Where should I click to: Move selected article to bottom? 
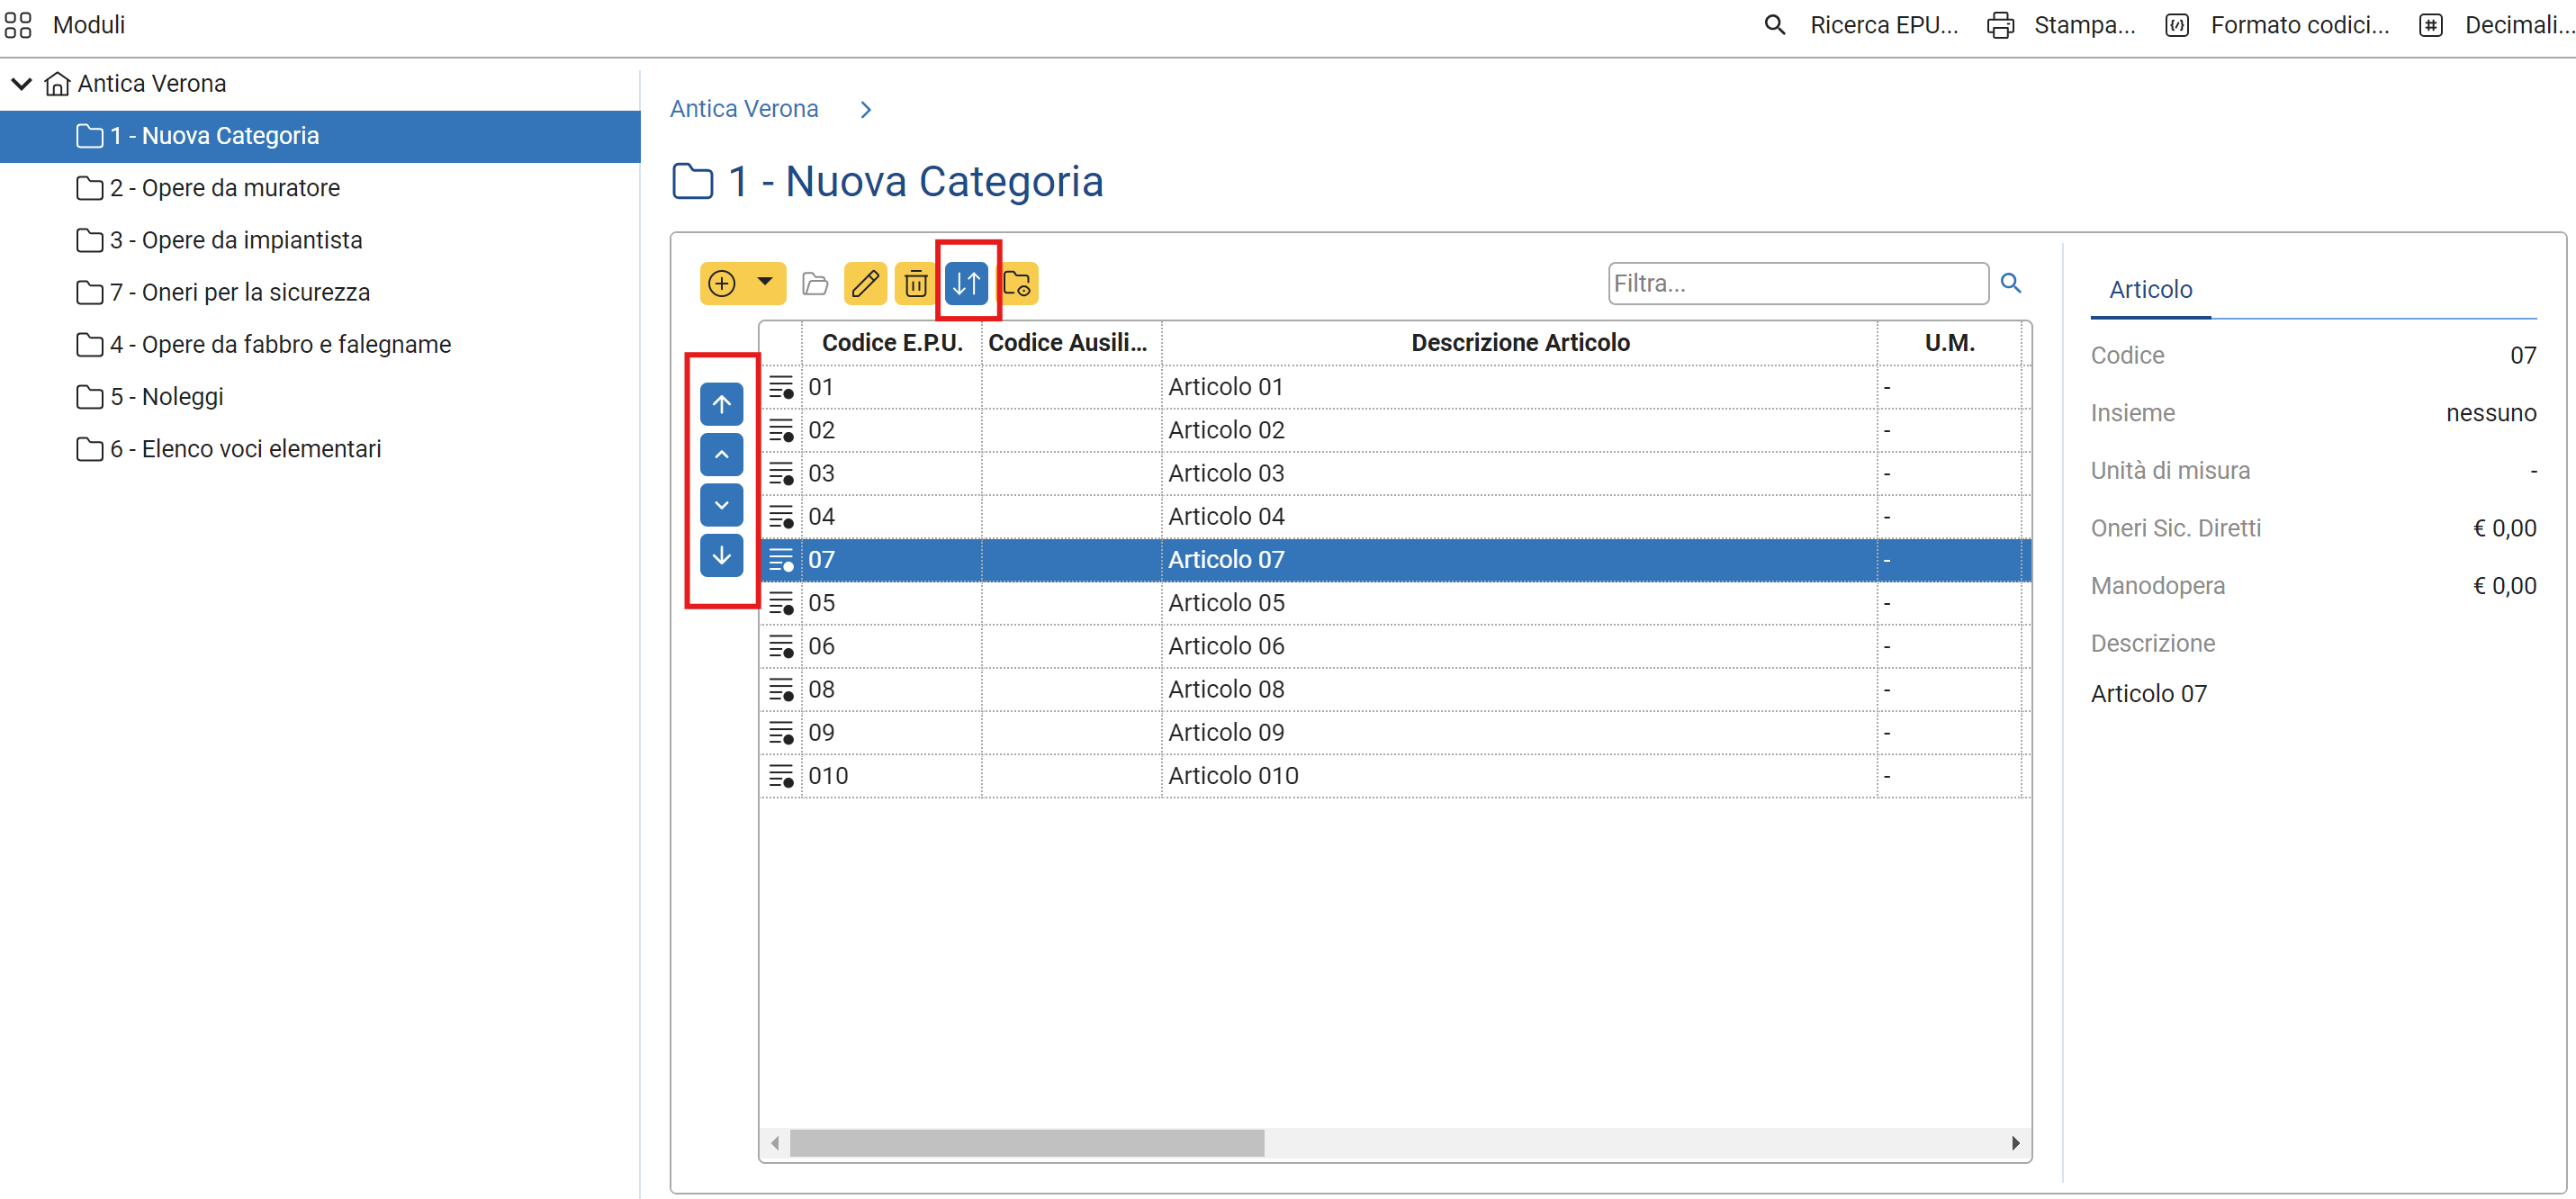click(721, 555)
